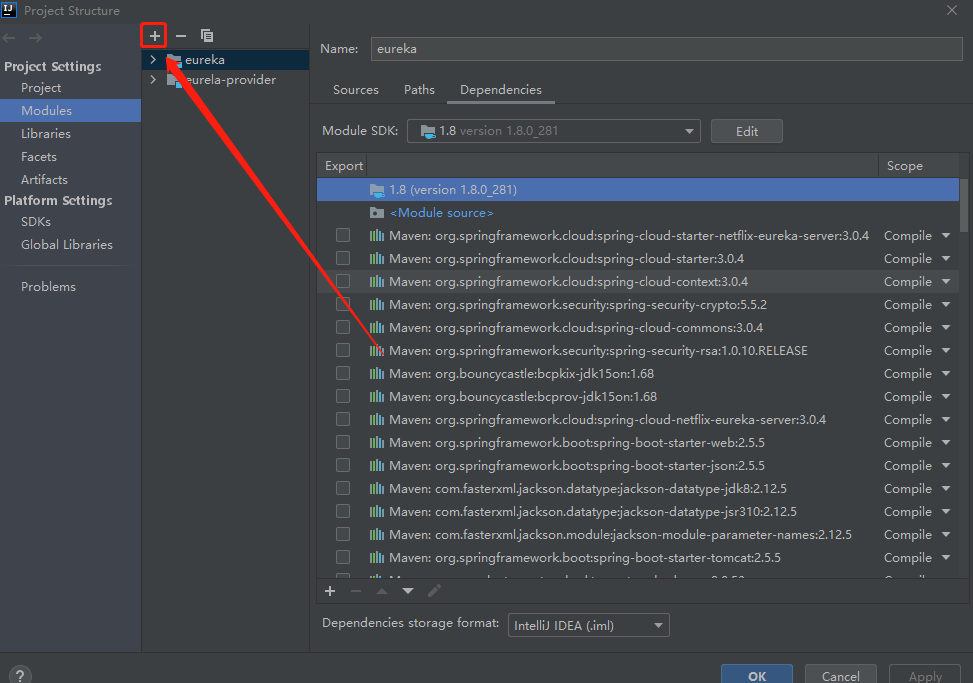The width and height of the screenshot is (973, 683).
Task: Open the Dependencies storage format dropdown
Action: [588, 625]
